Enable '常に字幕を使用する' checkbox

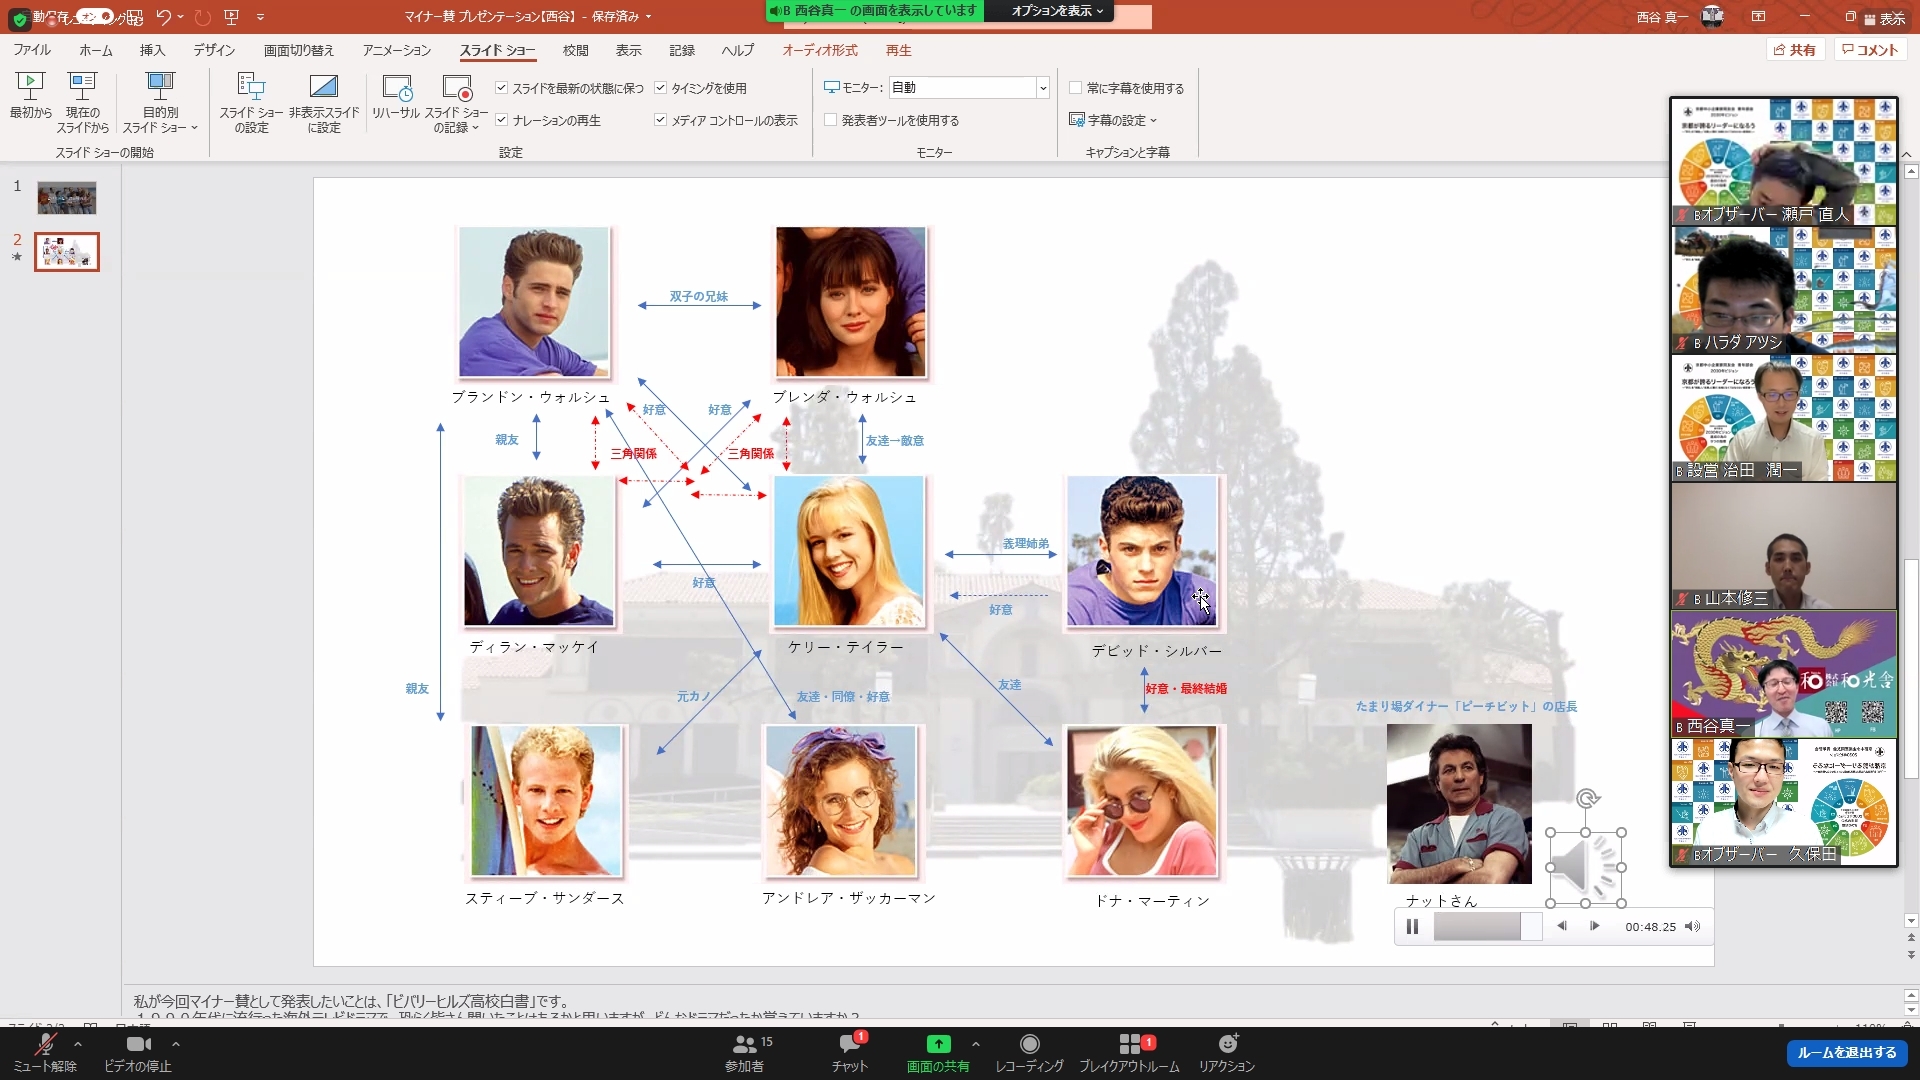(x=1076, y=88)
